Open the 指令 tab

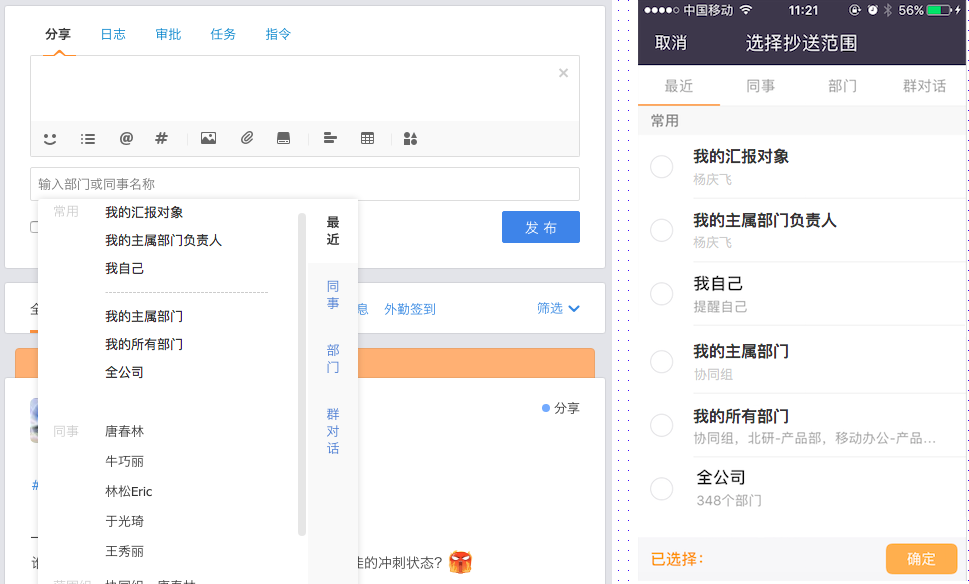click(x=278, y=34)
